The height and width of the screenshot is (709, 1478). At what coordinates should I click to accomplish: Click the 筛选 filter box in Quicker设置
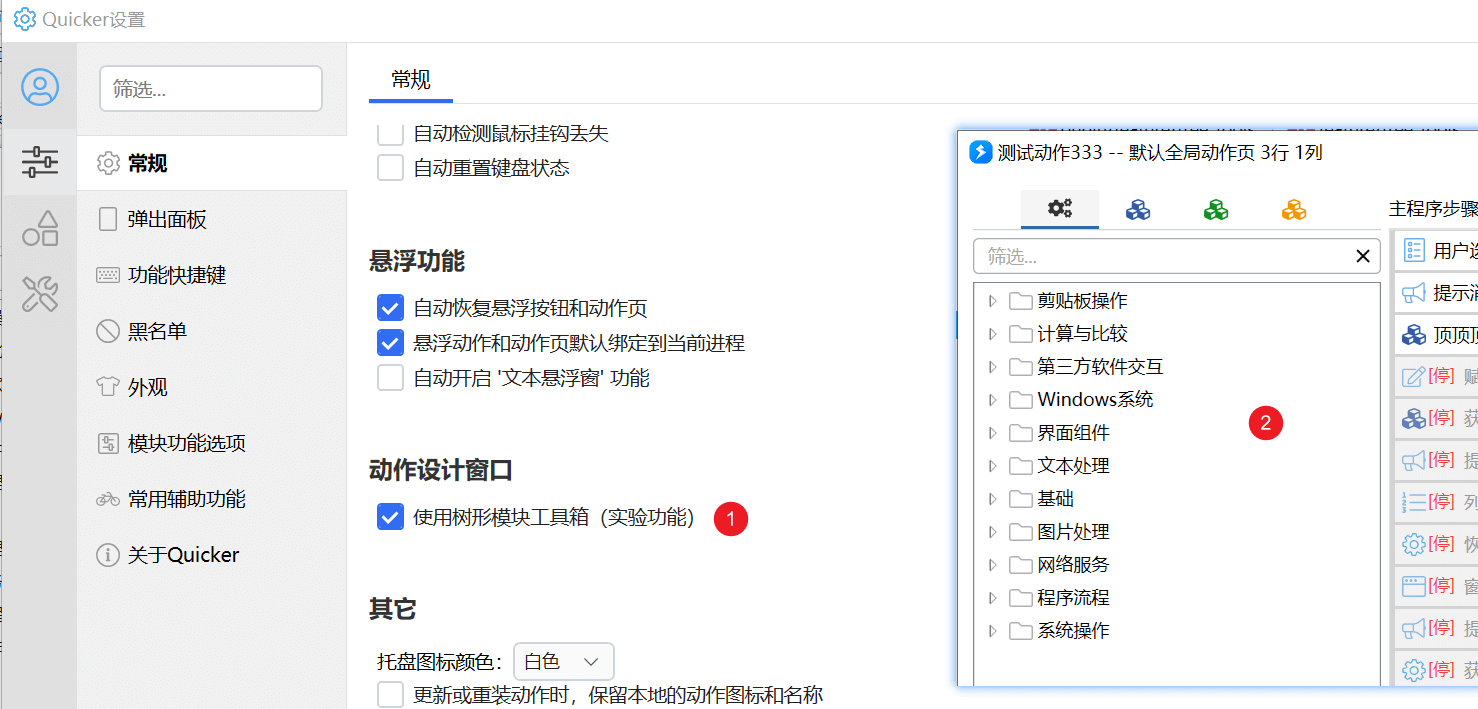point(211,89)
